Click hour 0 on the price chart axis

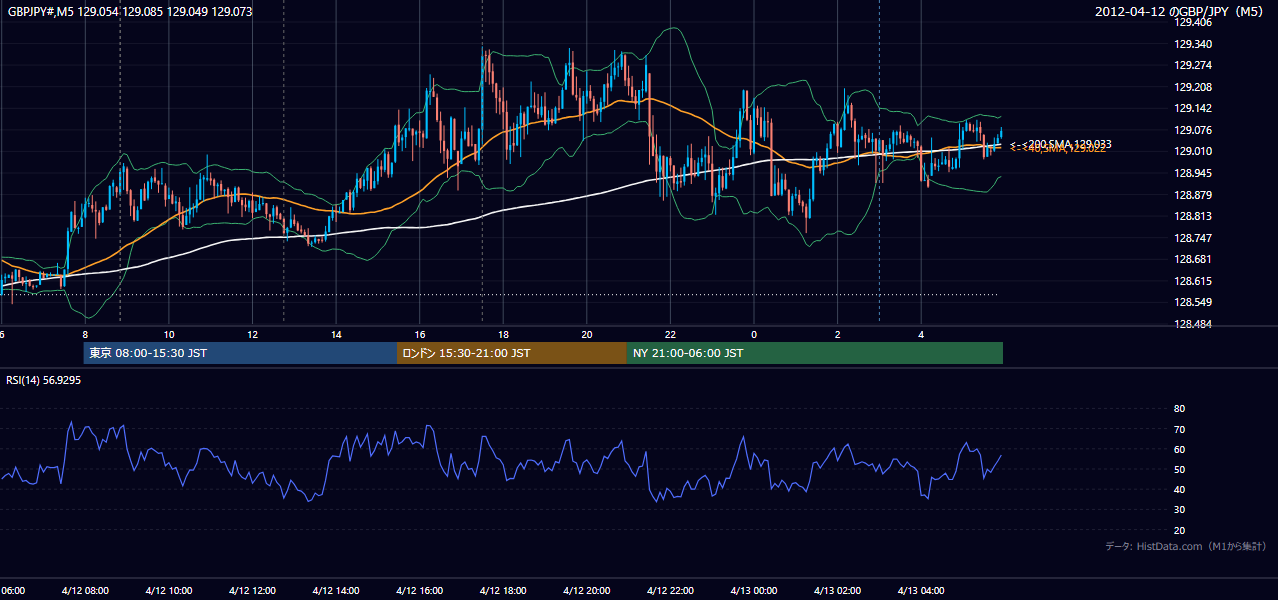pyautogui.click(x=754, y=334)
